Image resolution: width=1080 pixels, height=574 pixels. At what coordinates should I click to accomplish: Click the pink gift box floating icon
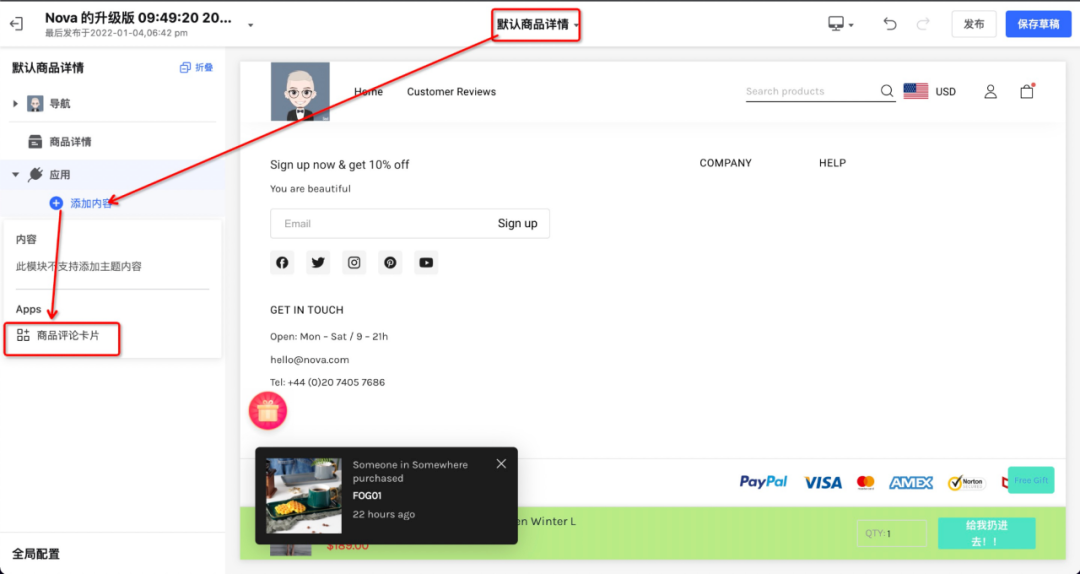(x=268, y=411)
